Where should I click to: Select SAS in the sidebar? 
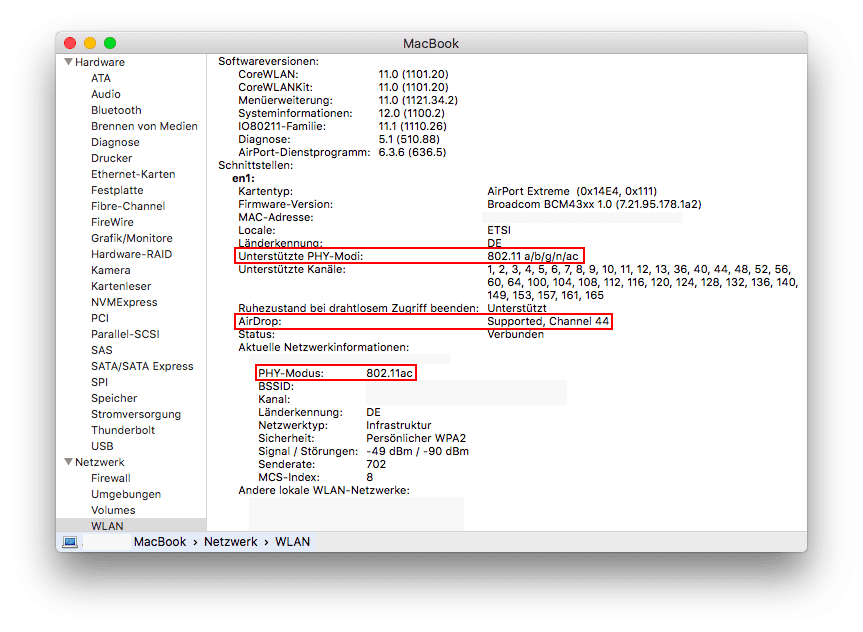coord(101,350)
